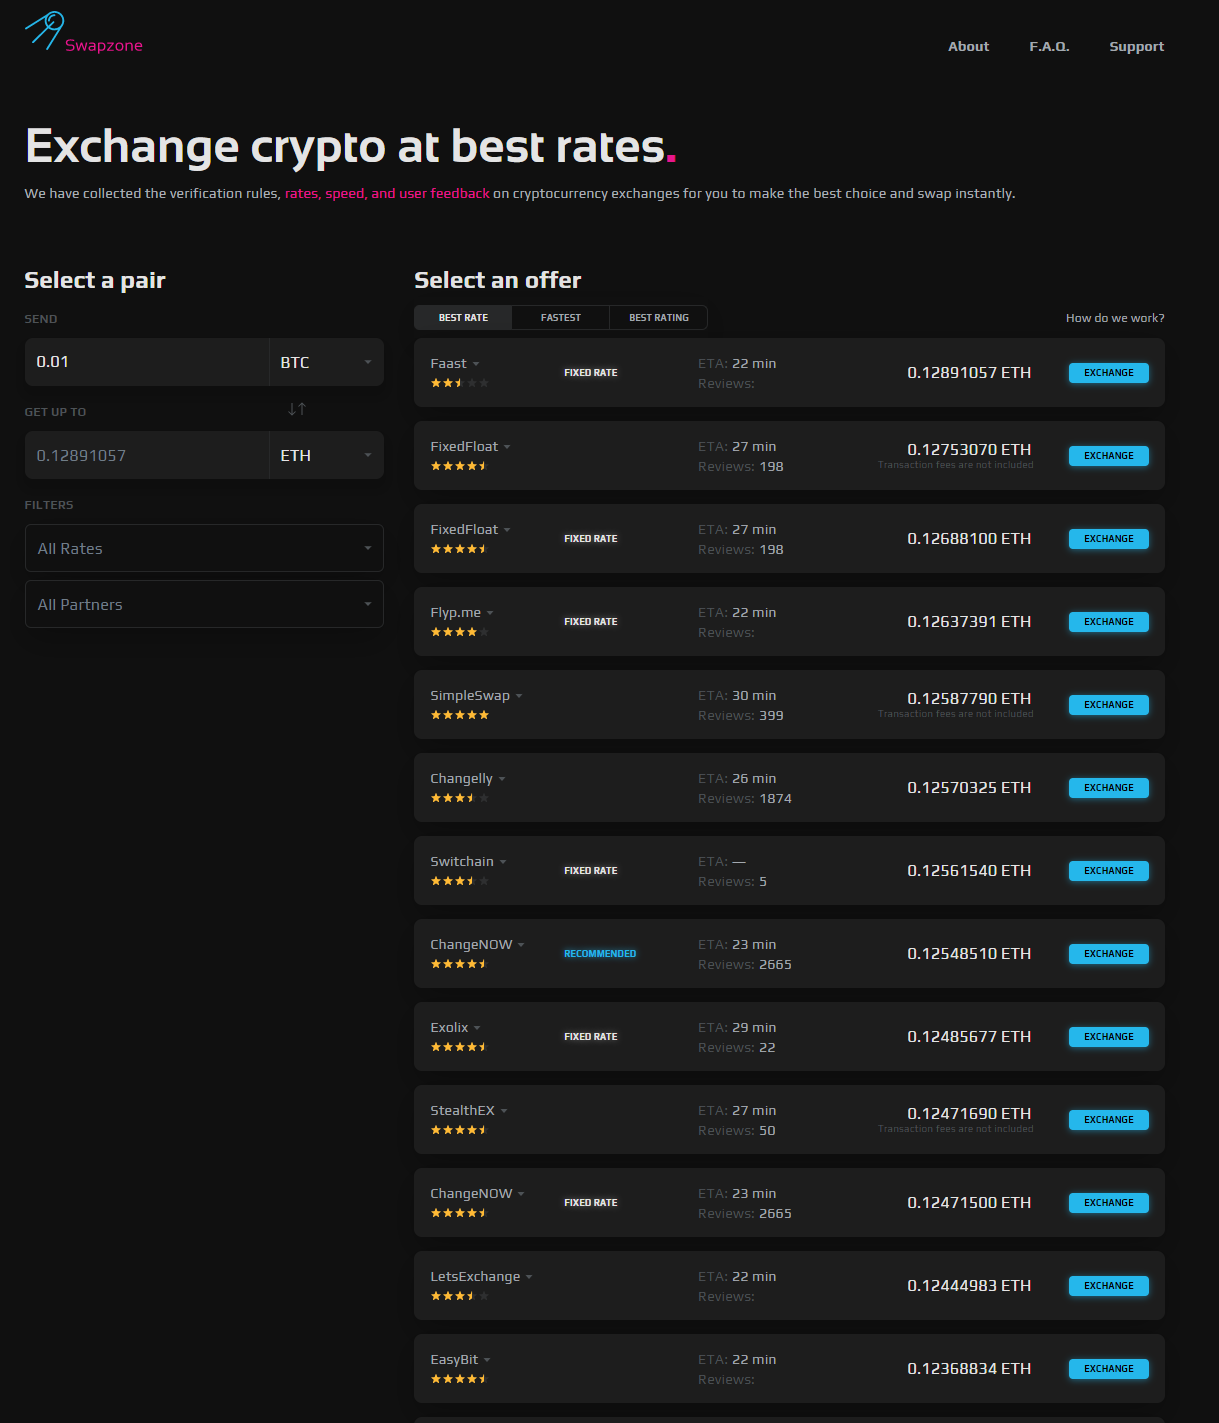This screenshot has height=1423, width=1219.
Task: Click StealthEX's star rating
Action: (x=459, y=1129)
